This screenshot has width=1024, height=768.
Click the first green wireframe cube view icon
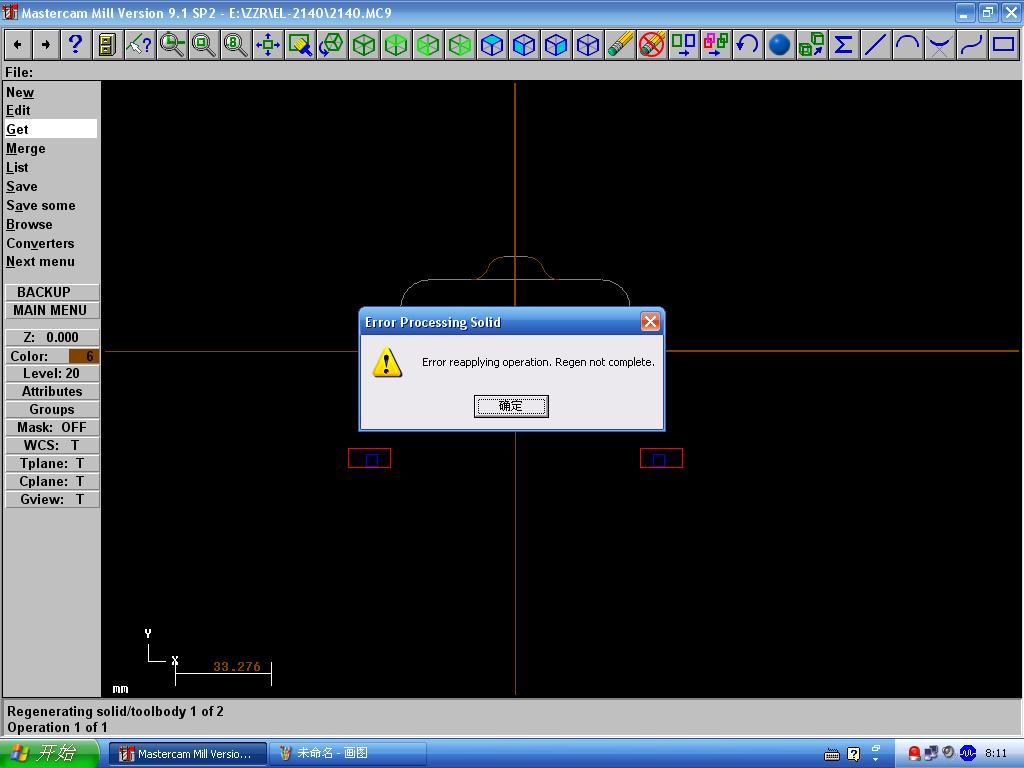363,45
